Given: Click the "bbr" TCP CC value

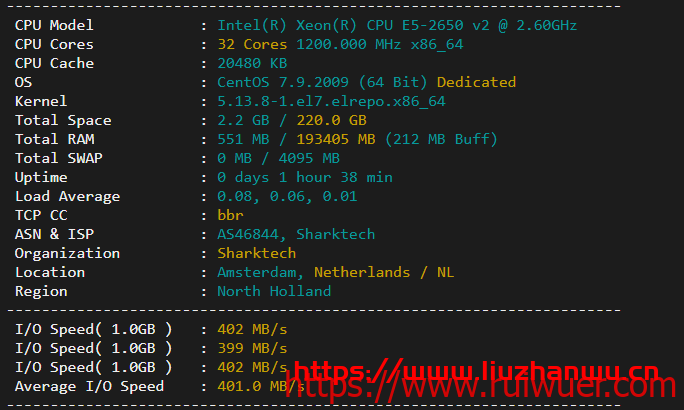Looking at the screenshot, I should pyautogui.click(x=230, y=215).
